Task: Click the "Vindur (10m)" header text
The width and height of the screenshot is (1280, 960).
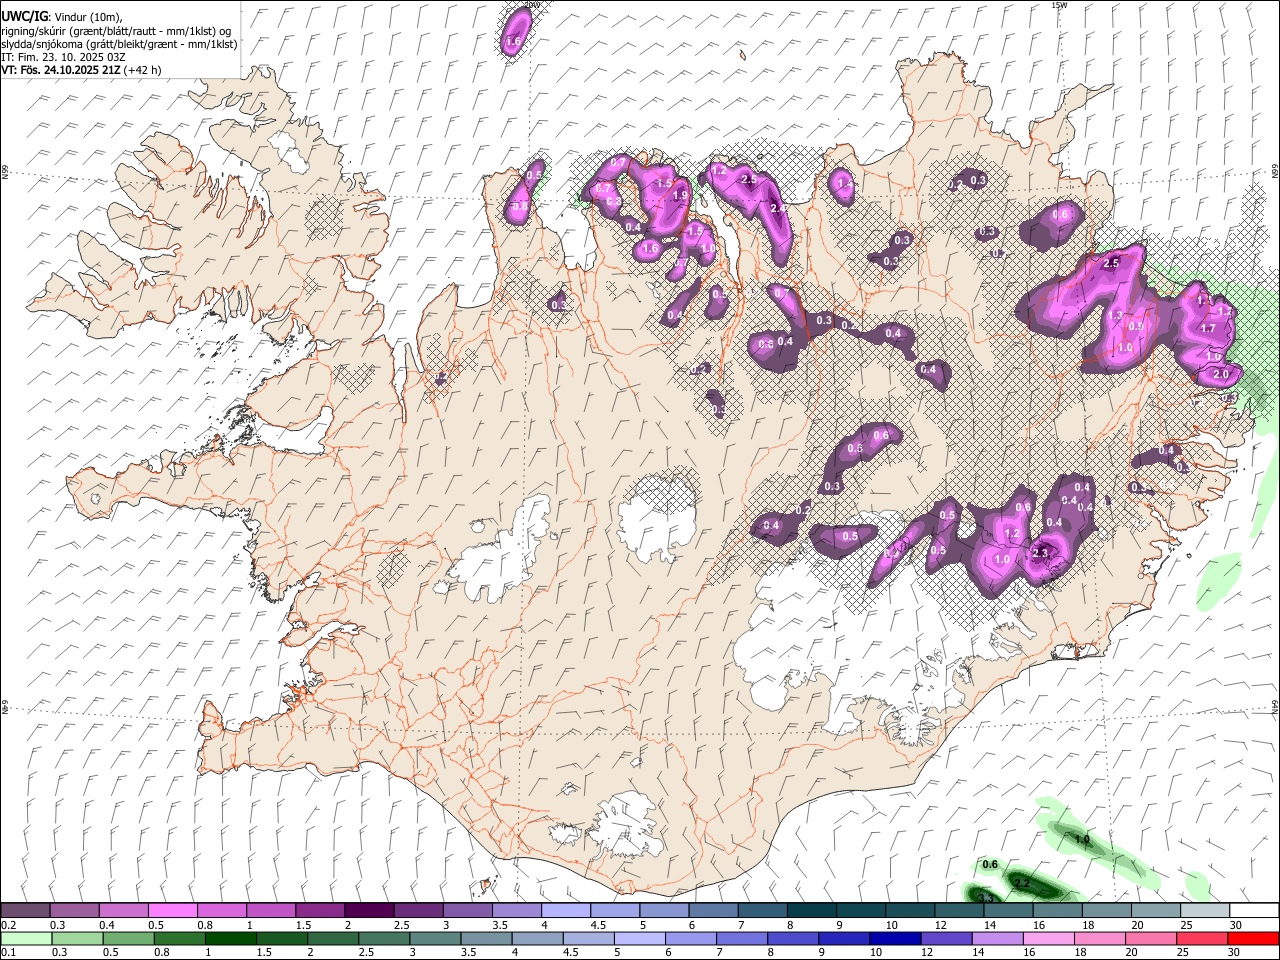Action: click(87, 16)
